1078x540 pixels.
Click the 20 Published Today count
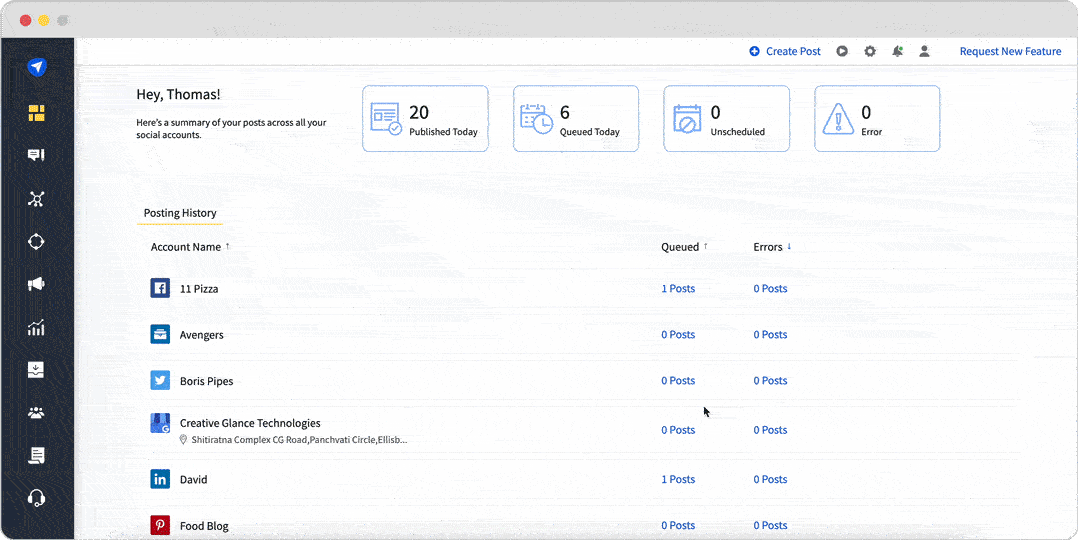coord(419,113)
